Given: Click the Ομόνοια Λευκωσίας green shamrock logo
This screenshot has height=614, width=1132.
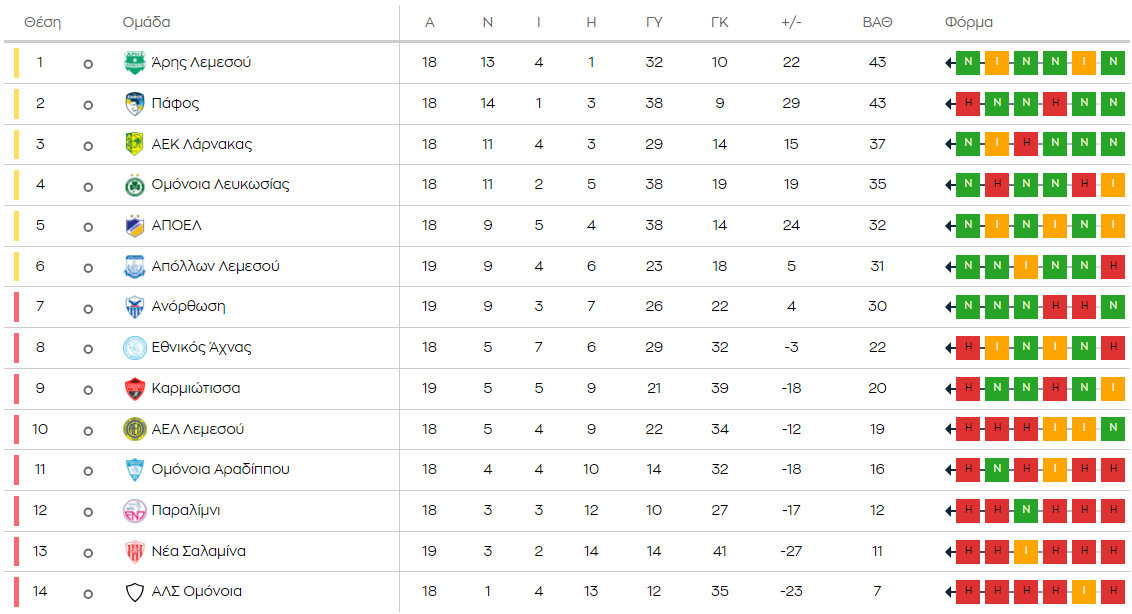Looking at the screenshot, I should point(134,185).
